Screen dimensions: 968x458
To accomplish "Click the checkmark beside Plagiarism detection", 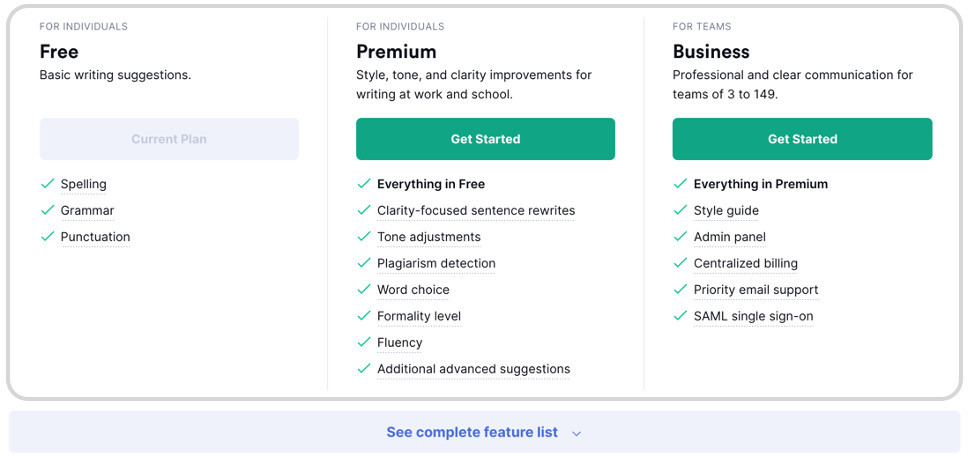I will point(364,263).
